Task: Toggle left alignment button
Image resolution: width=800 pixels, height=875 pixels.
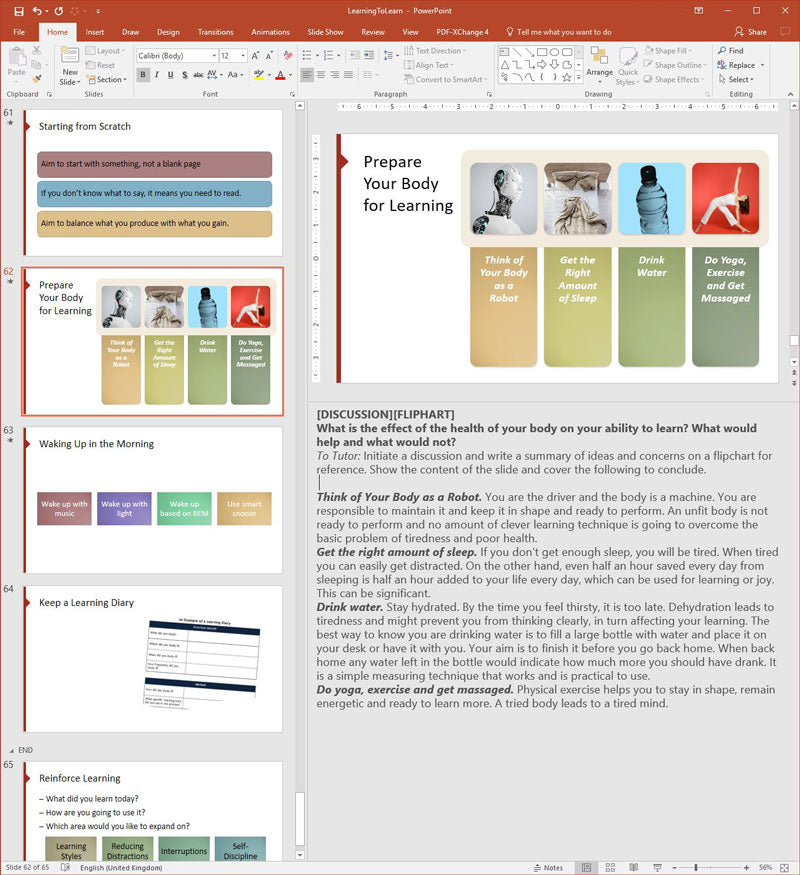Action: (307, 74)
